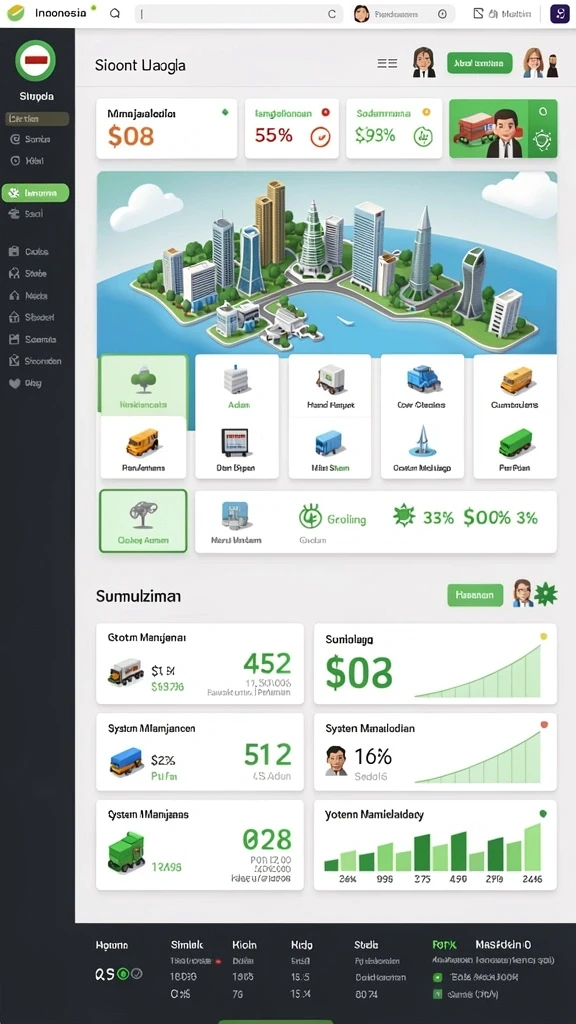Select the tower monument tile
The width and height of the screenshot is (576, 1024).
coord(422,447)
